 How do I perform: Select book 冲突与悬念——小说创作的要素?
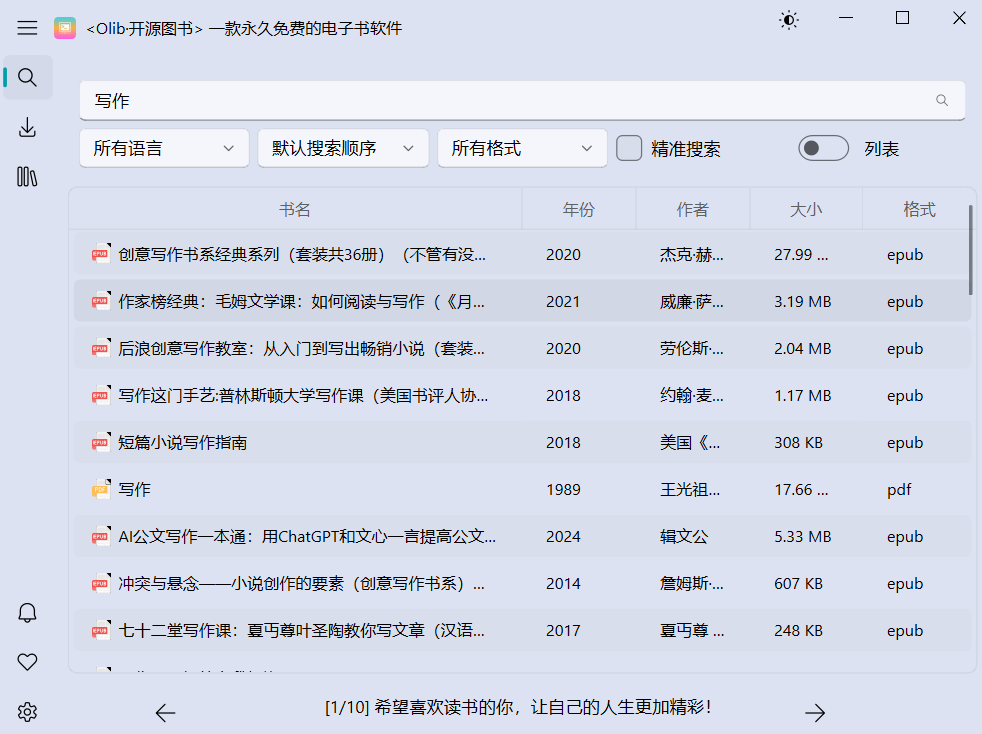pos(301,583)
